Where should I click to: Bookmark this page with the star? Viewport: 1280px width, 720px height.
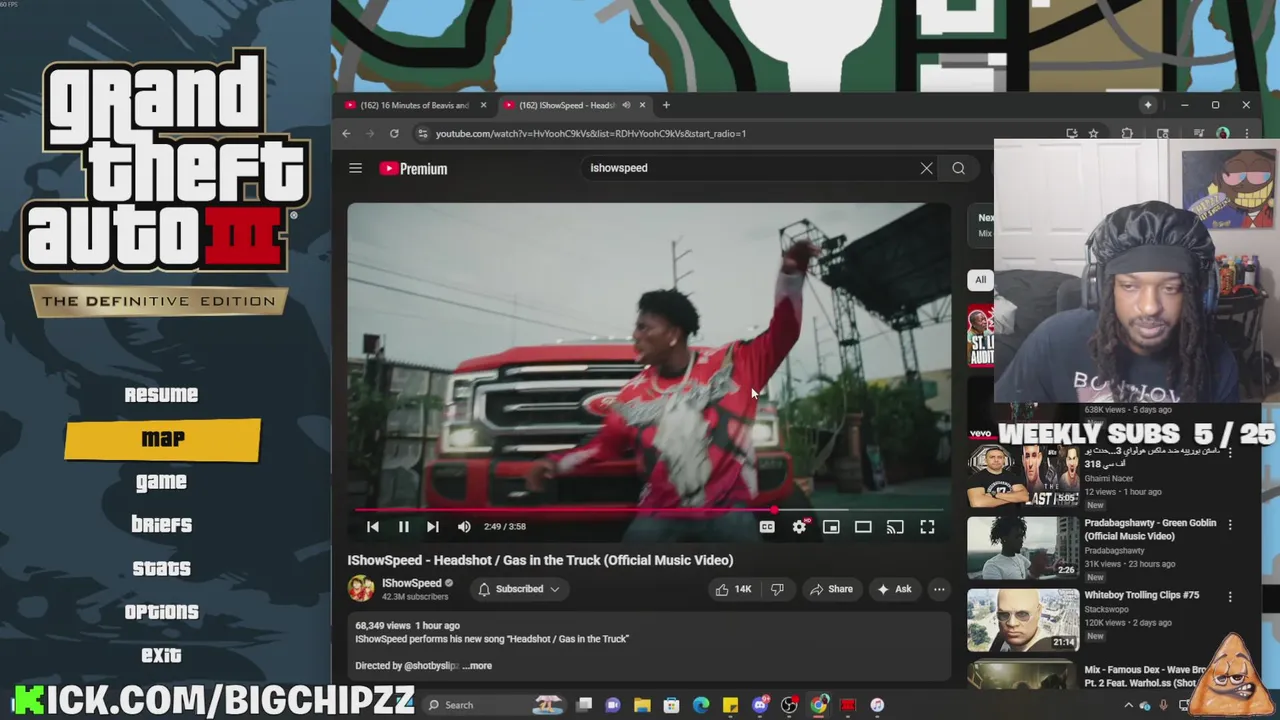(x=1093, y=133)
